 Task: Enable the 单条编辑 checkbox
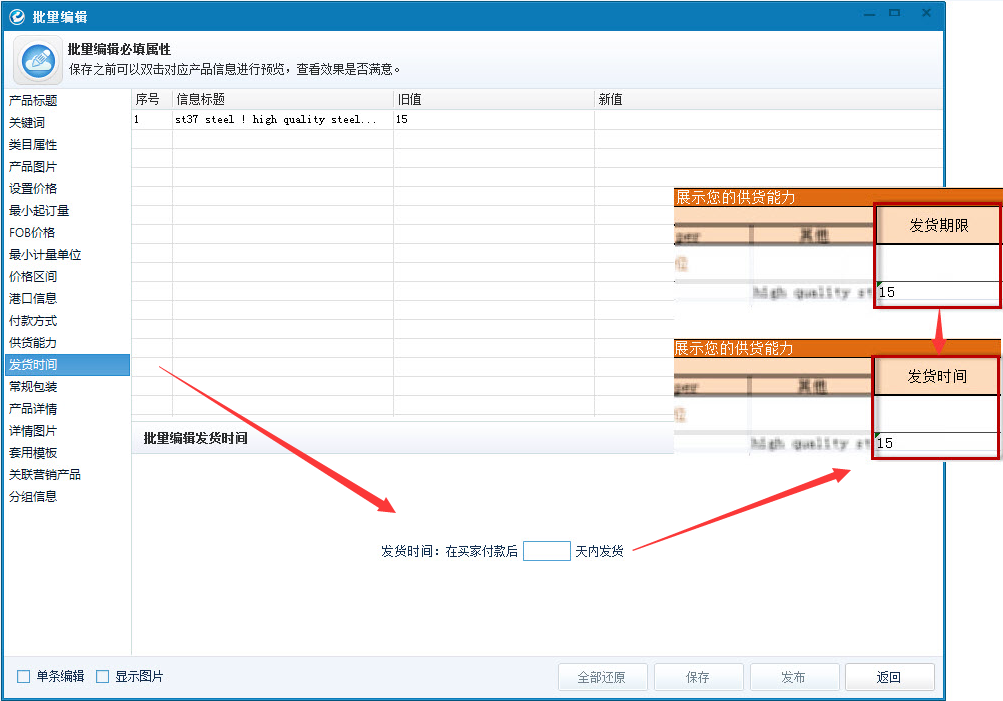pos(24,677)
